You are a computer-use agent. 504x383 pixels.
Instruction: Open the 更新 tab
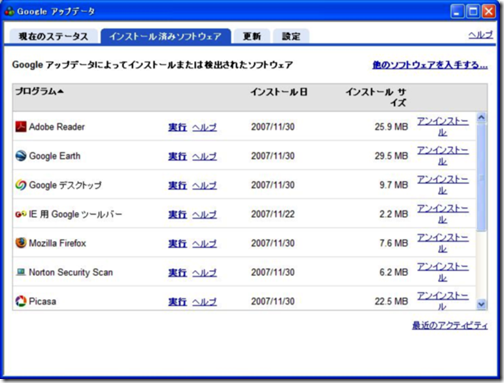tap(252, 36)
